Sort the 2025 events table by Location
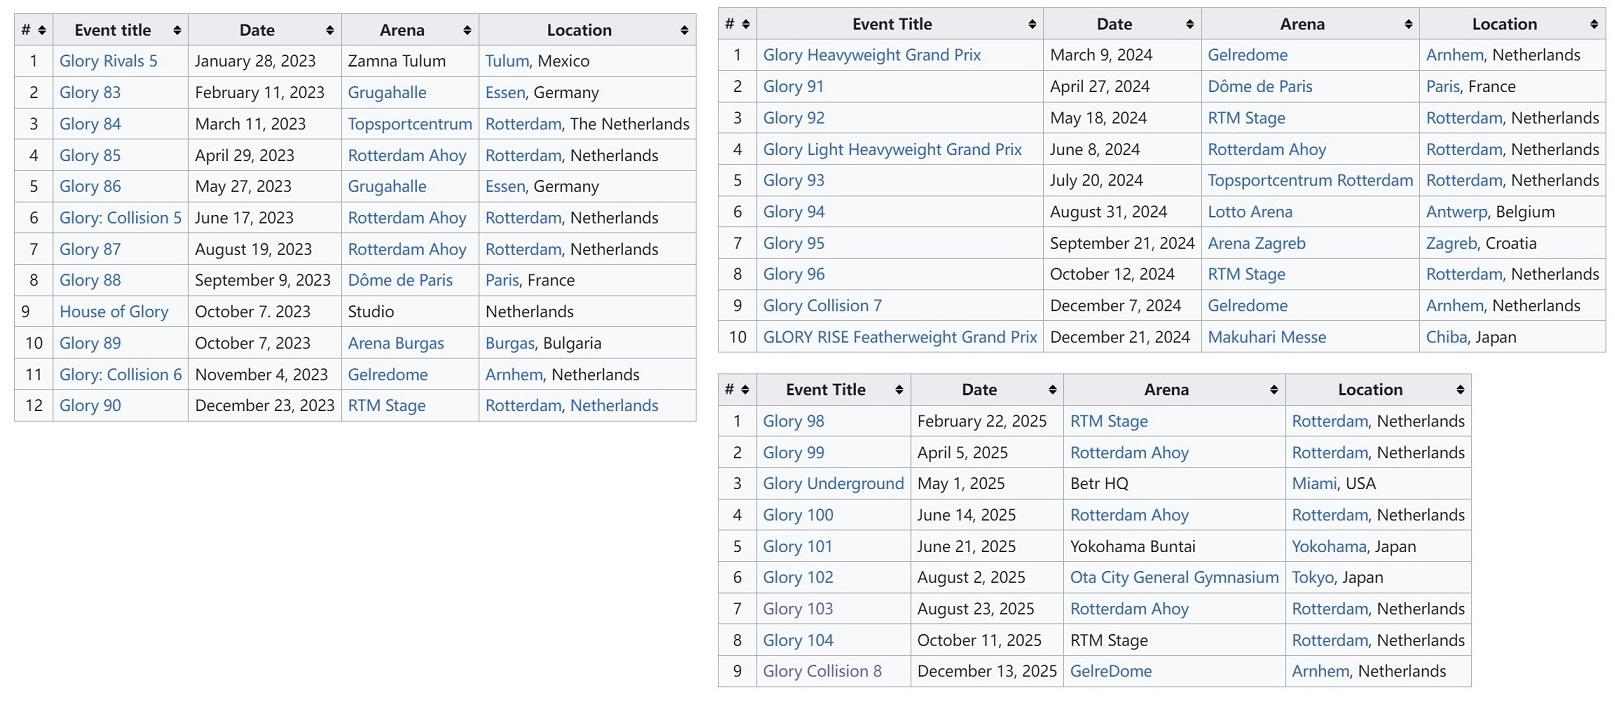1615x701 pixels. [1460, 390]
